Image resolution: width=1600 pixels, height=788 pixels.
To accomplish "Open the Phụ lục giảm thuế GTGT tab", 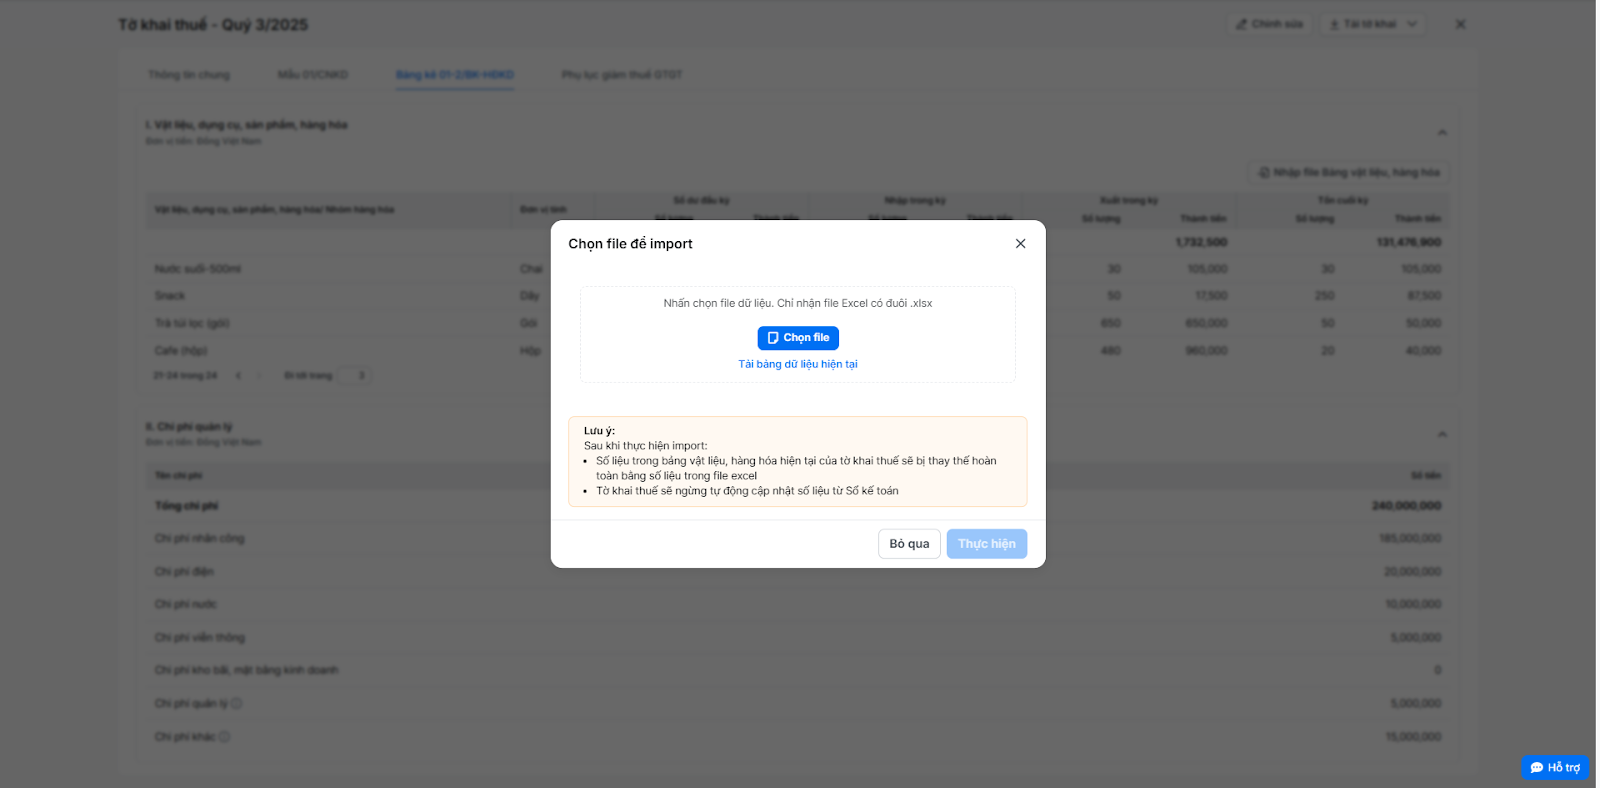I will (x=622, y=75).
